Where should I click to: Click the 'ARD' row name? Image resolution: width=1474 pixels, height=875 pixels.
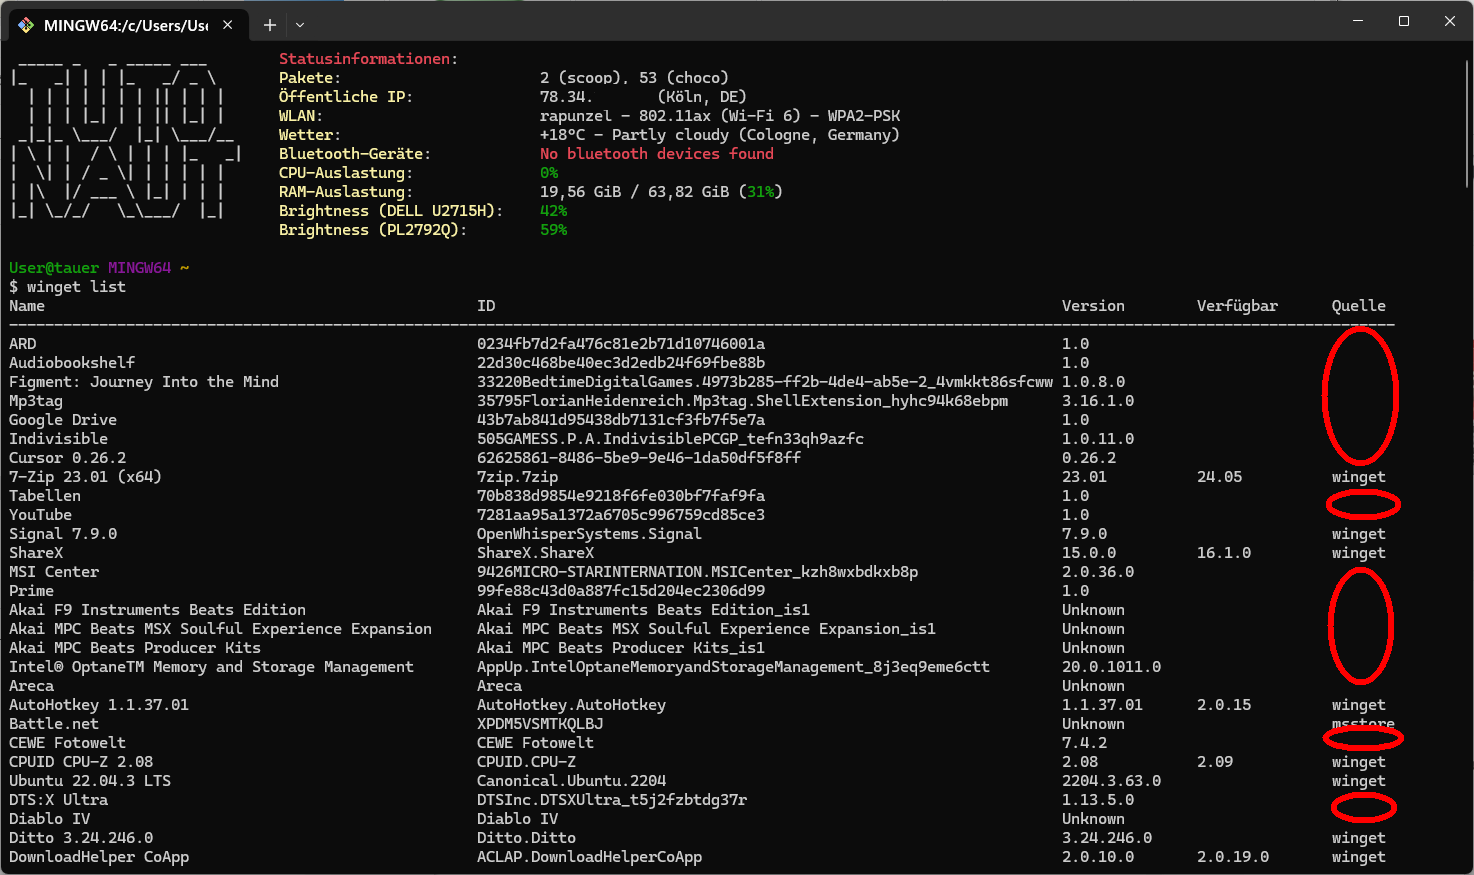22,344
